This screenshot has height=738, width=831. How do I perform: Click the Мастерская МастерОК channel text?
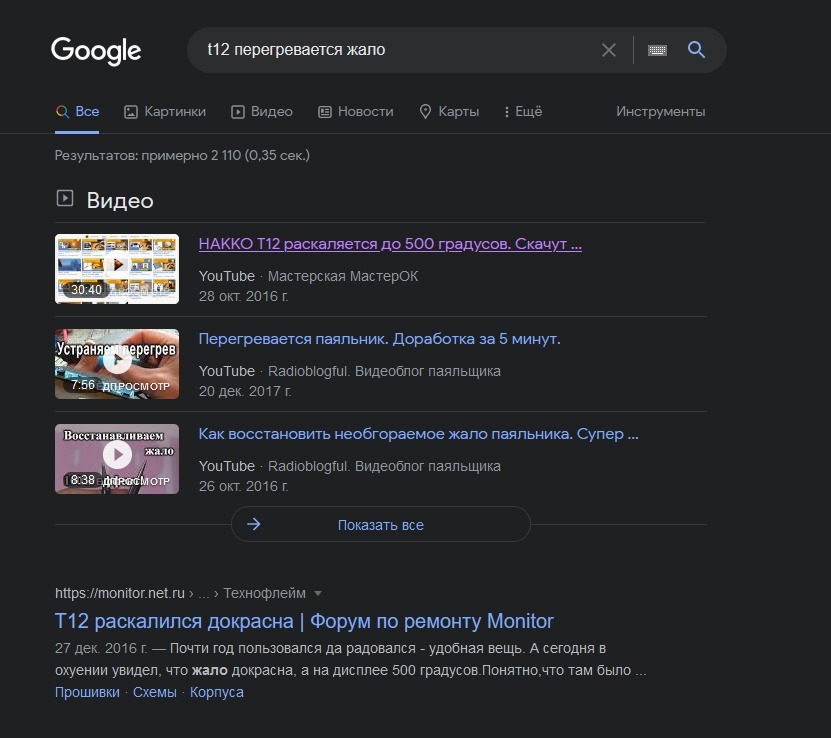[343, 276]
